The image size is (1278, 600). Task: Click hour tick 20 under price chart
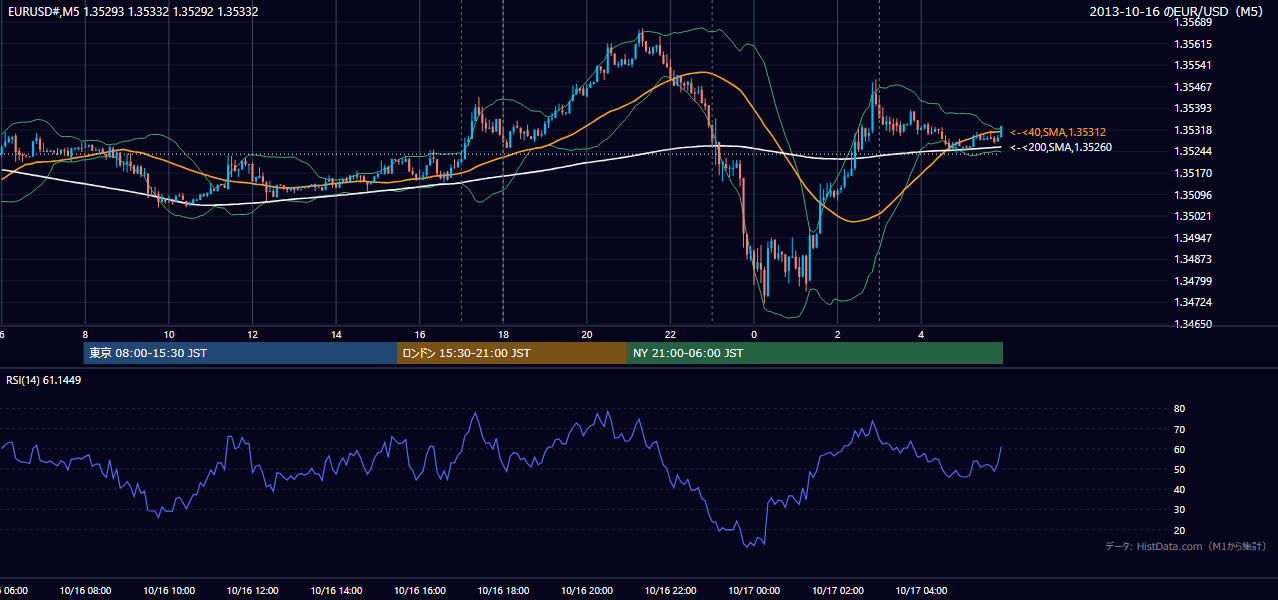pos(587,334)
